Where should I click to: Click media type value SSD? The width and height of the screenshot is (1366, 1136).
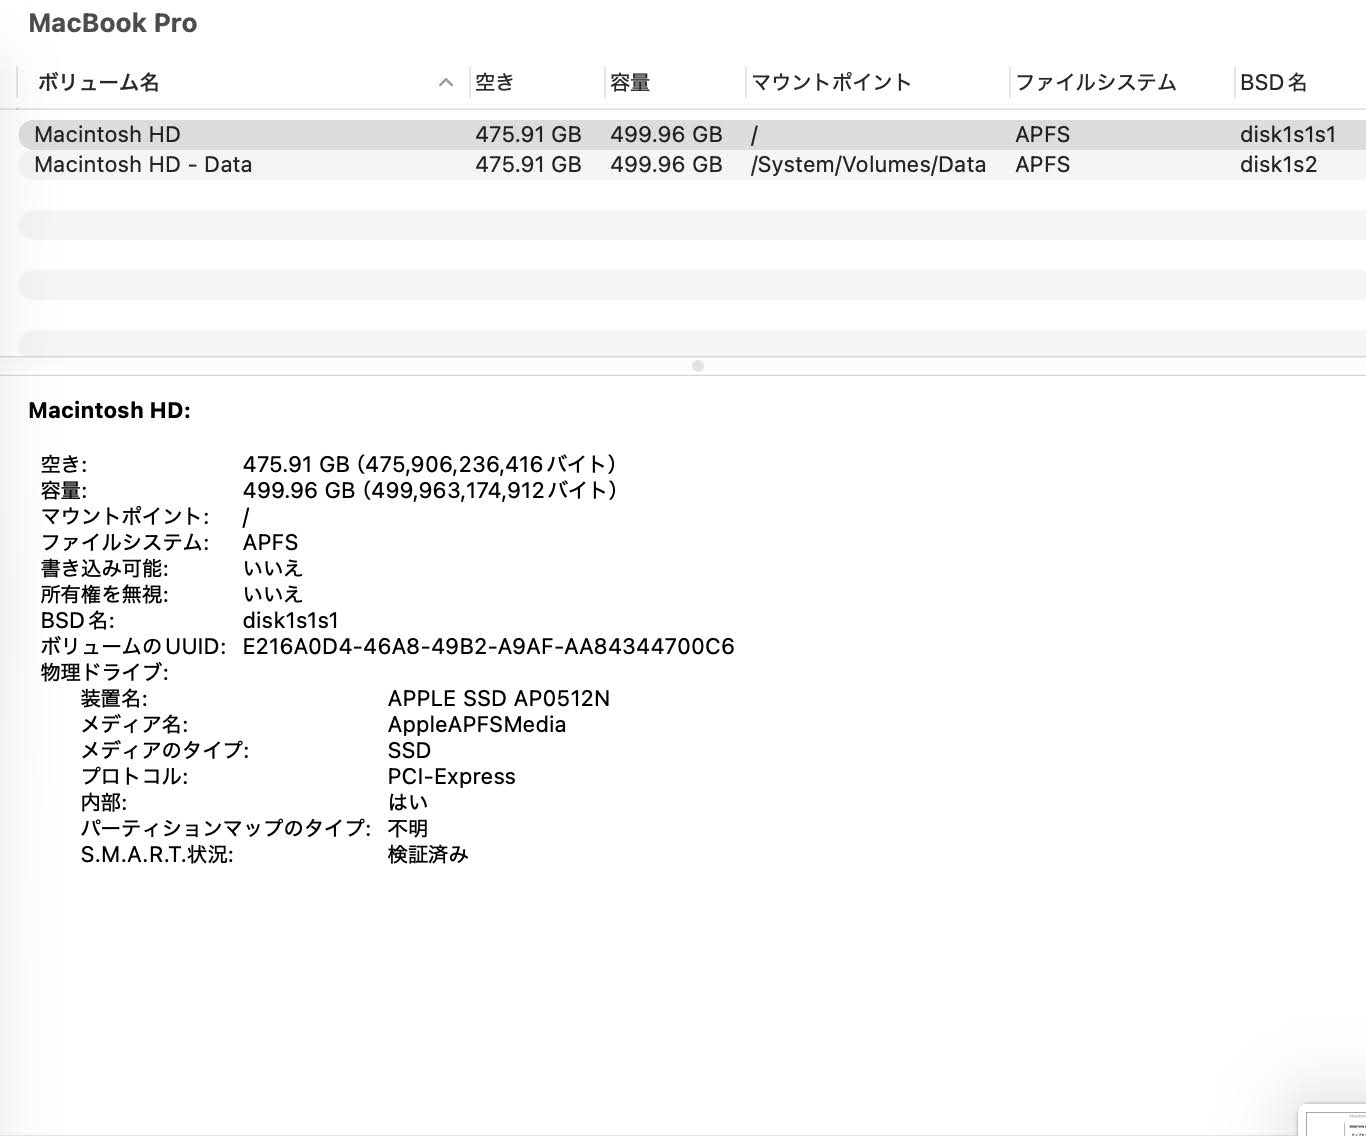tap(409, 750)
